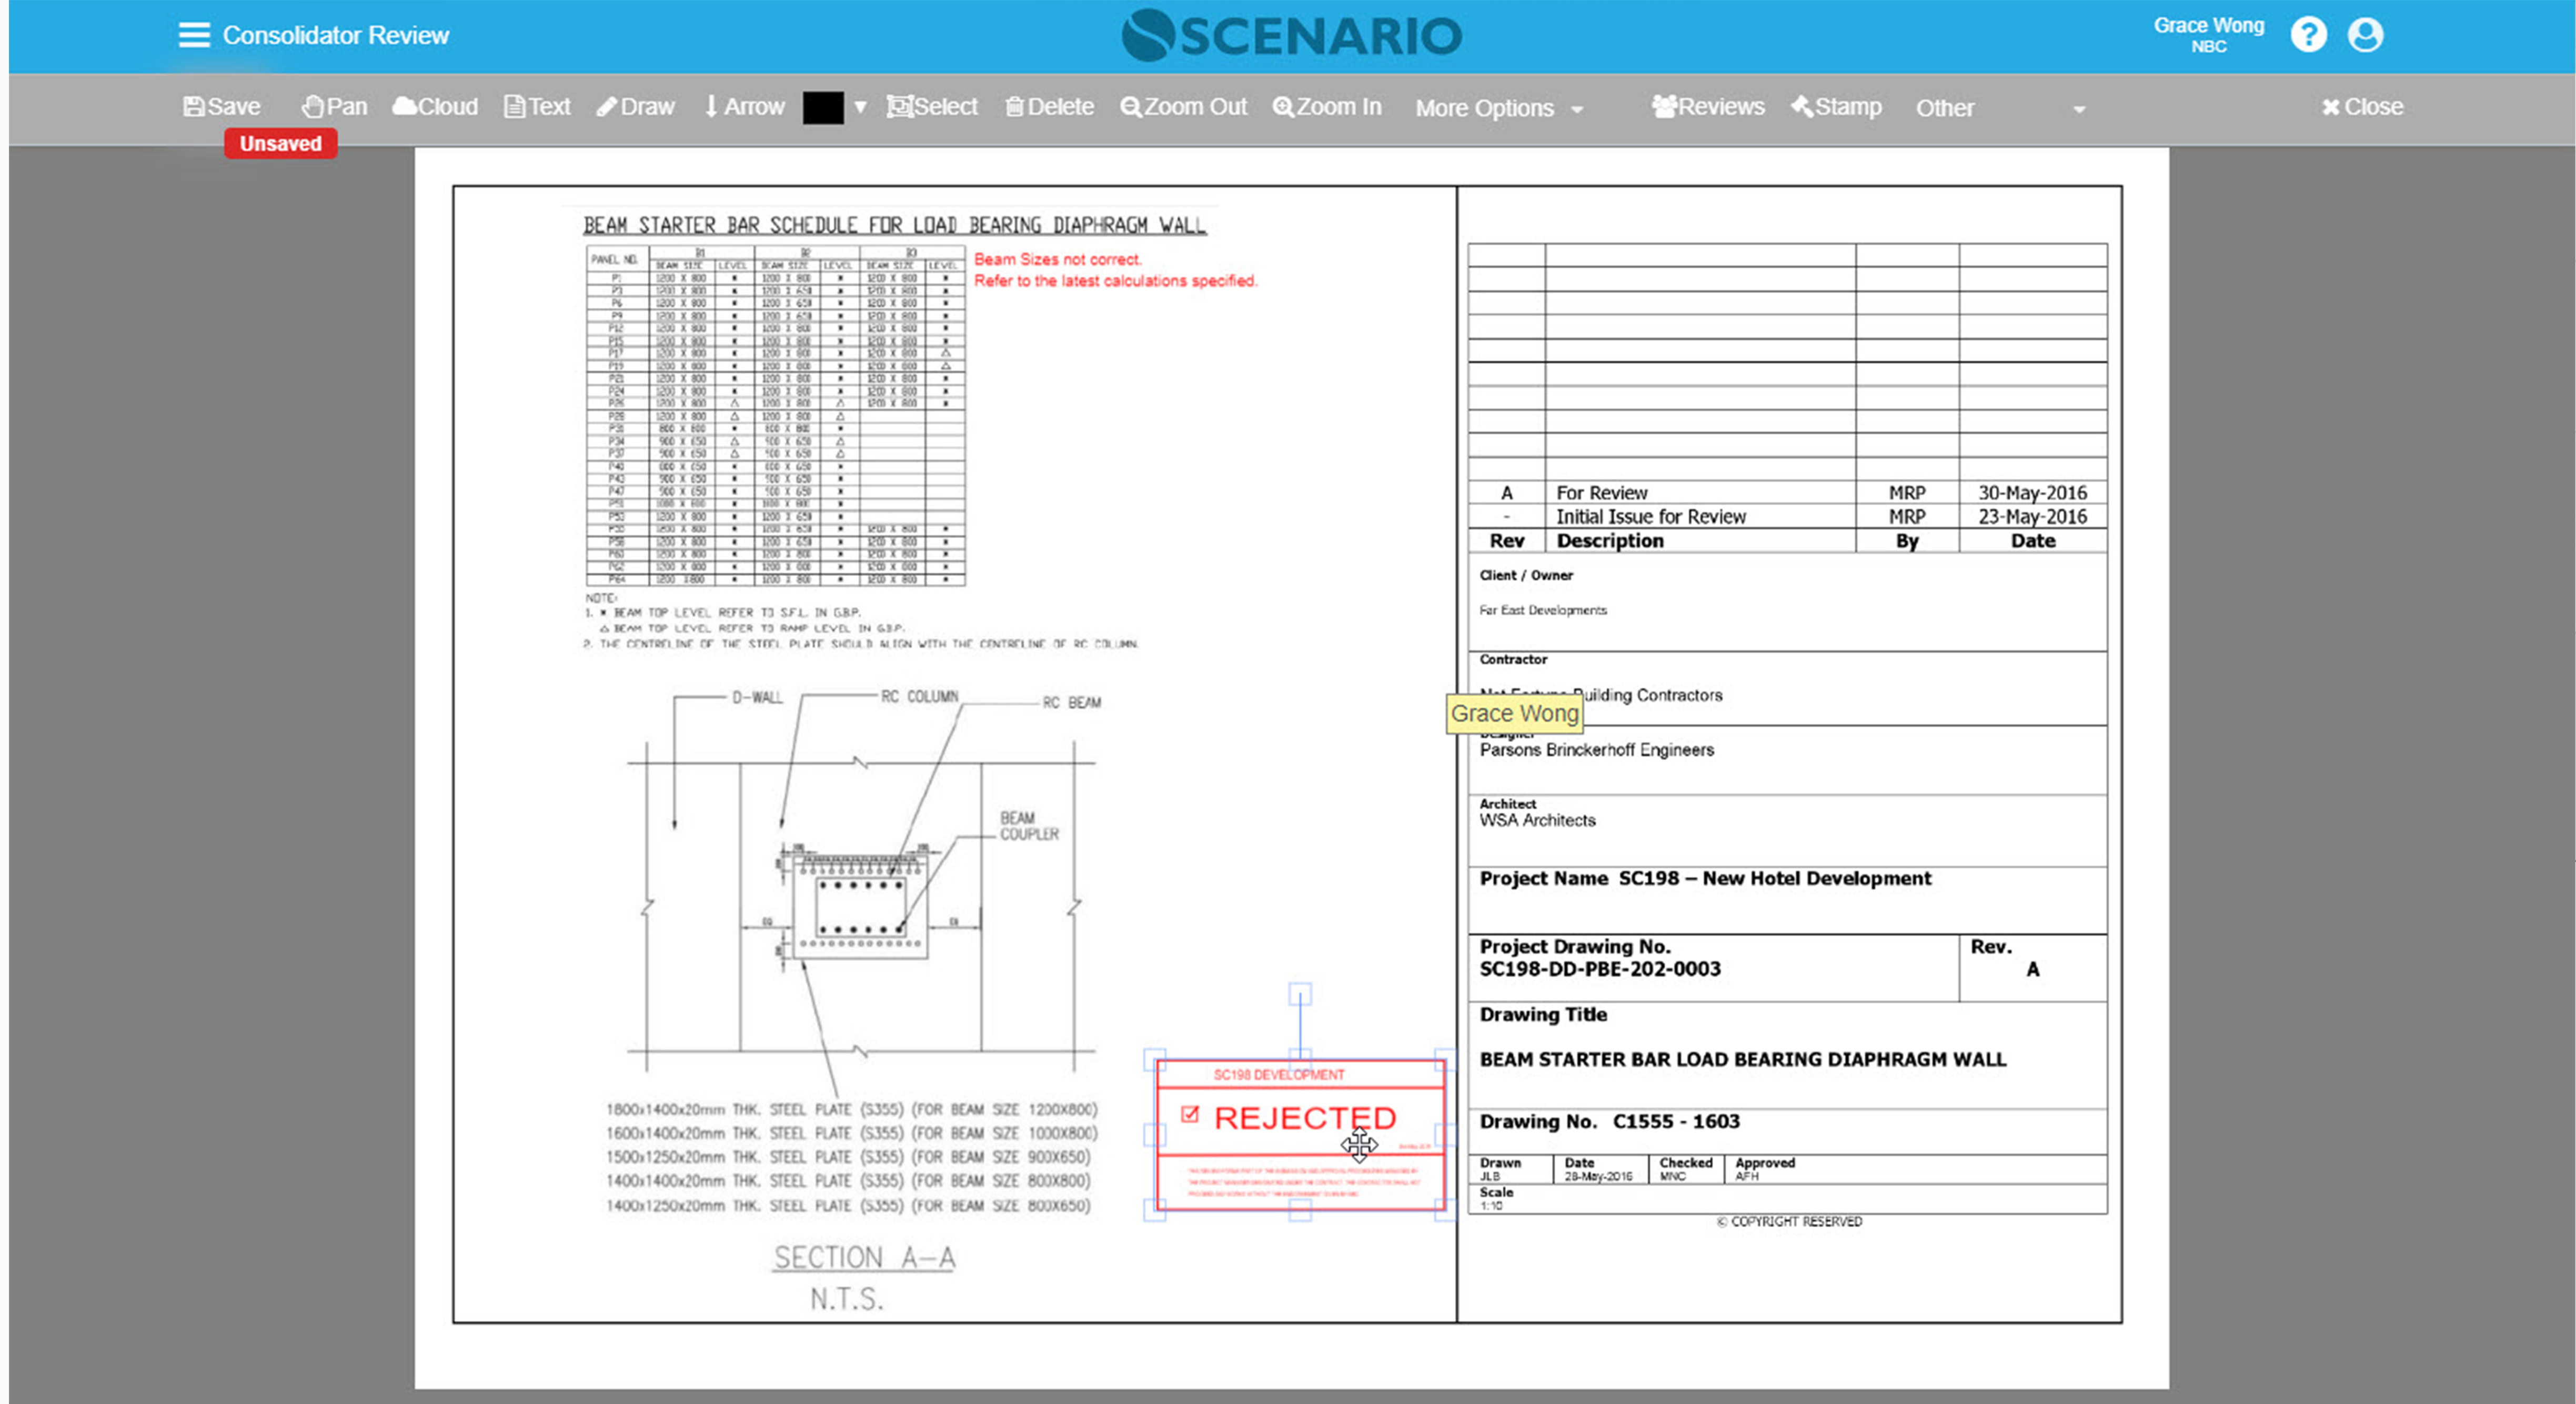
Task: Pick the black color swatch
Action: coord(823,107)
